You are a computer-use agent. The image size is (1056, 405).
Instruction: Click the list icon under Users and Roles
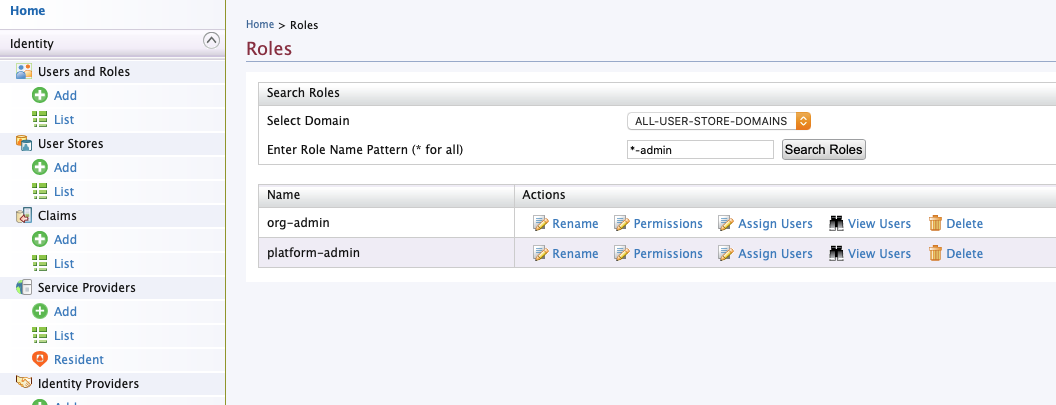click(x=40, y=119)
